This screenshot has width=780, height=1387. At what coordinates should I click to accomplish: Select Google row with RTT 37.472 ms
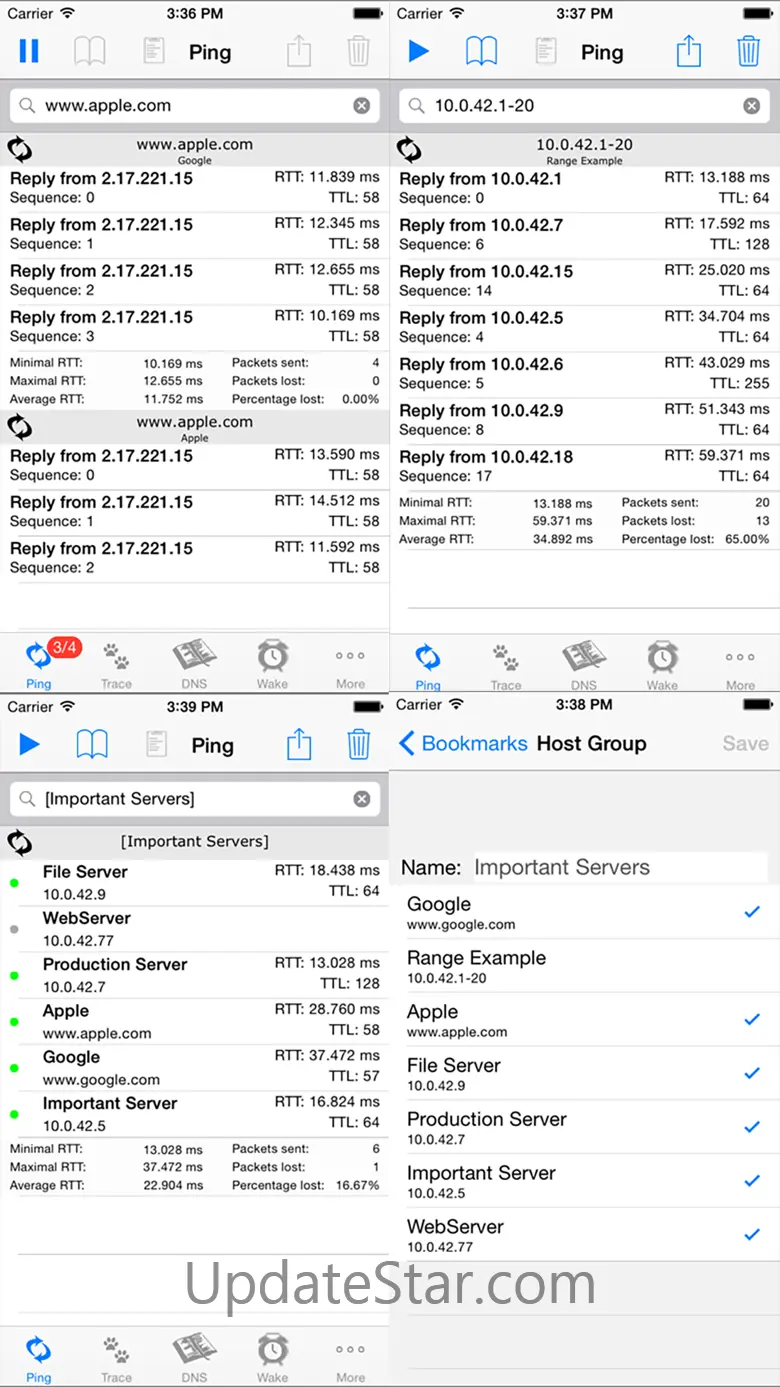[x=195, y=1068]
